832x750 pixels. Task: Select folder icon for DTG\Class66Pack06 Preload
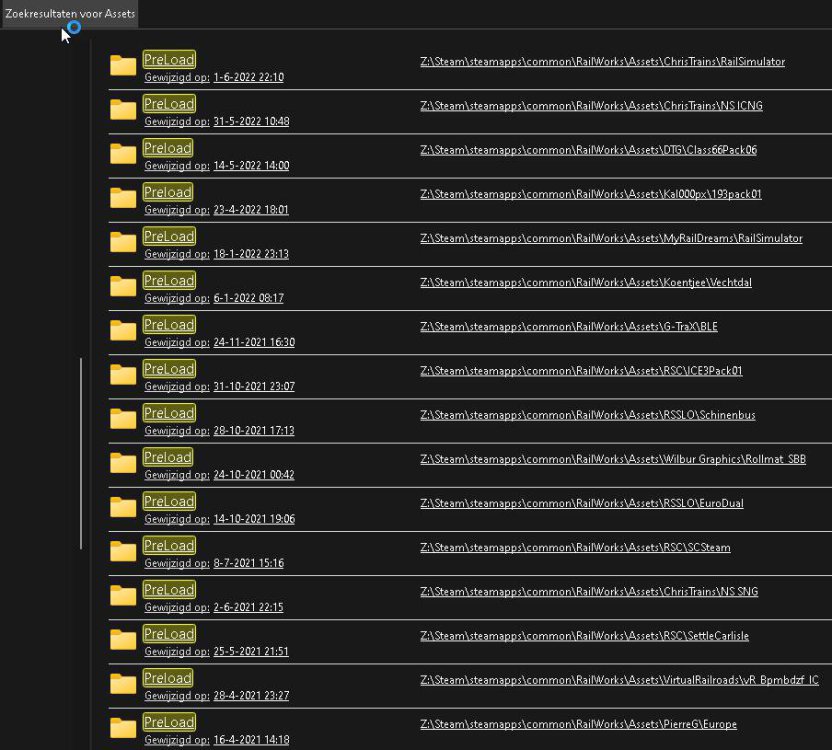123,153
